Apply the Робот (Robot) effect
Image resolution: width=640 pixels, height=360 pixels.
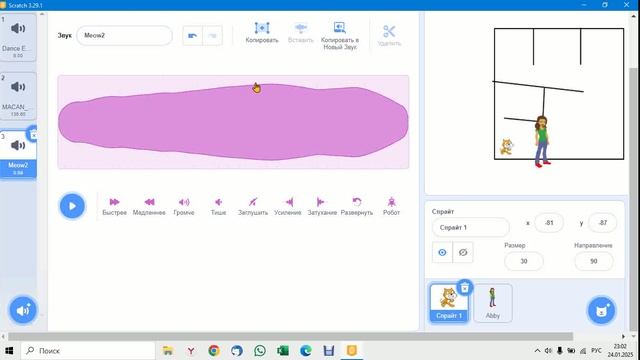[x=391, y=206]
